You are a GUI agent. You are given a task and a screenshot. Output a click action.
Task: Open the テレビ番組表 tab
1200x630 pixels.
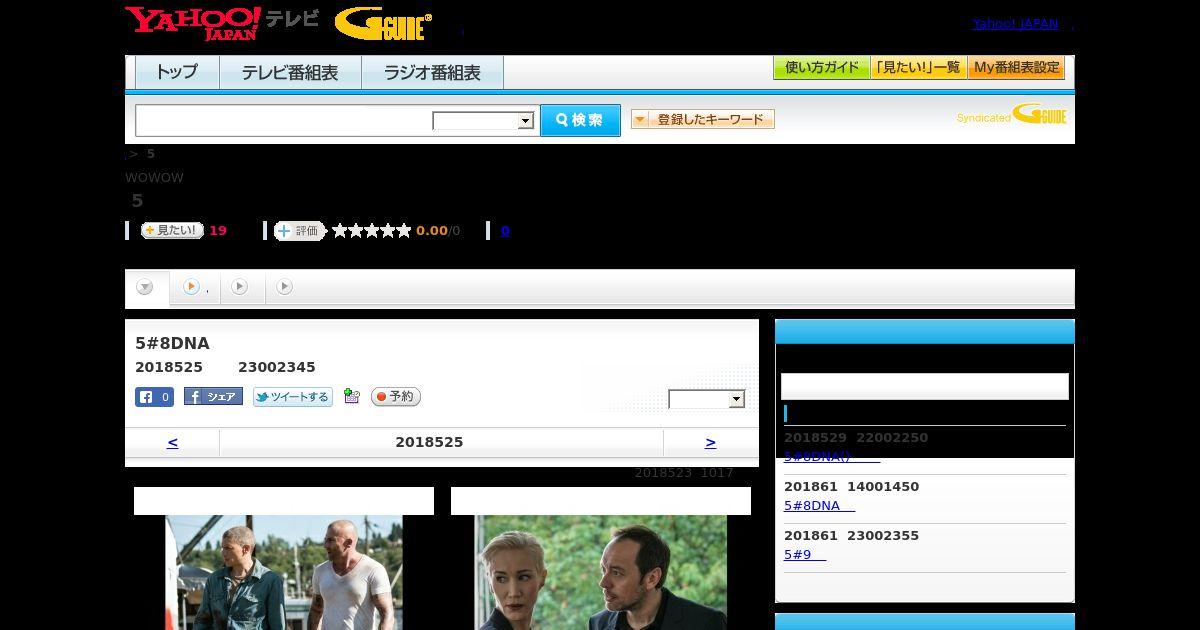coord(290,73)
